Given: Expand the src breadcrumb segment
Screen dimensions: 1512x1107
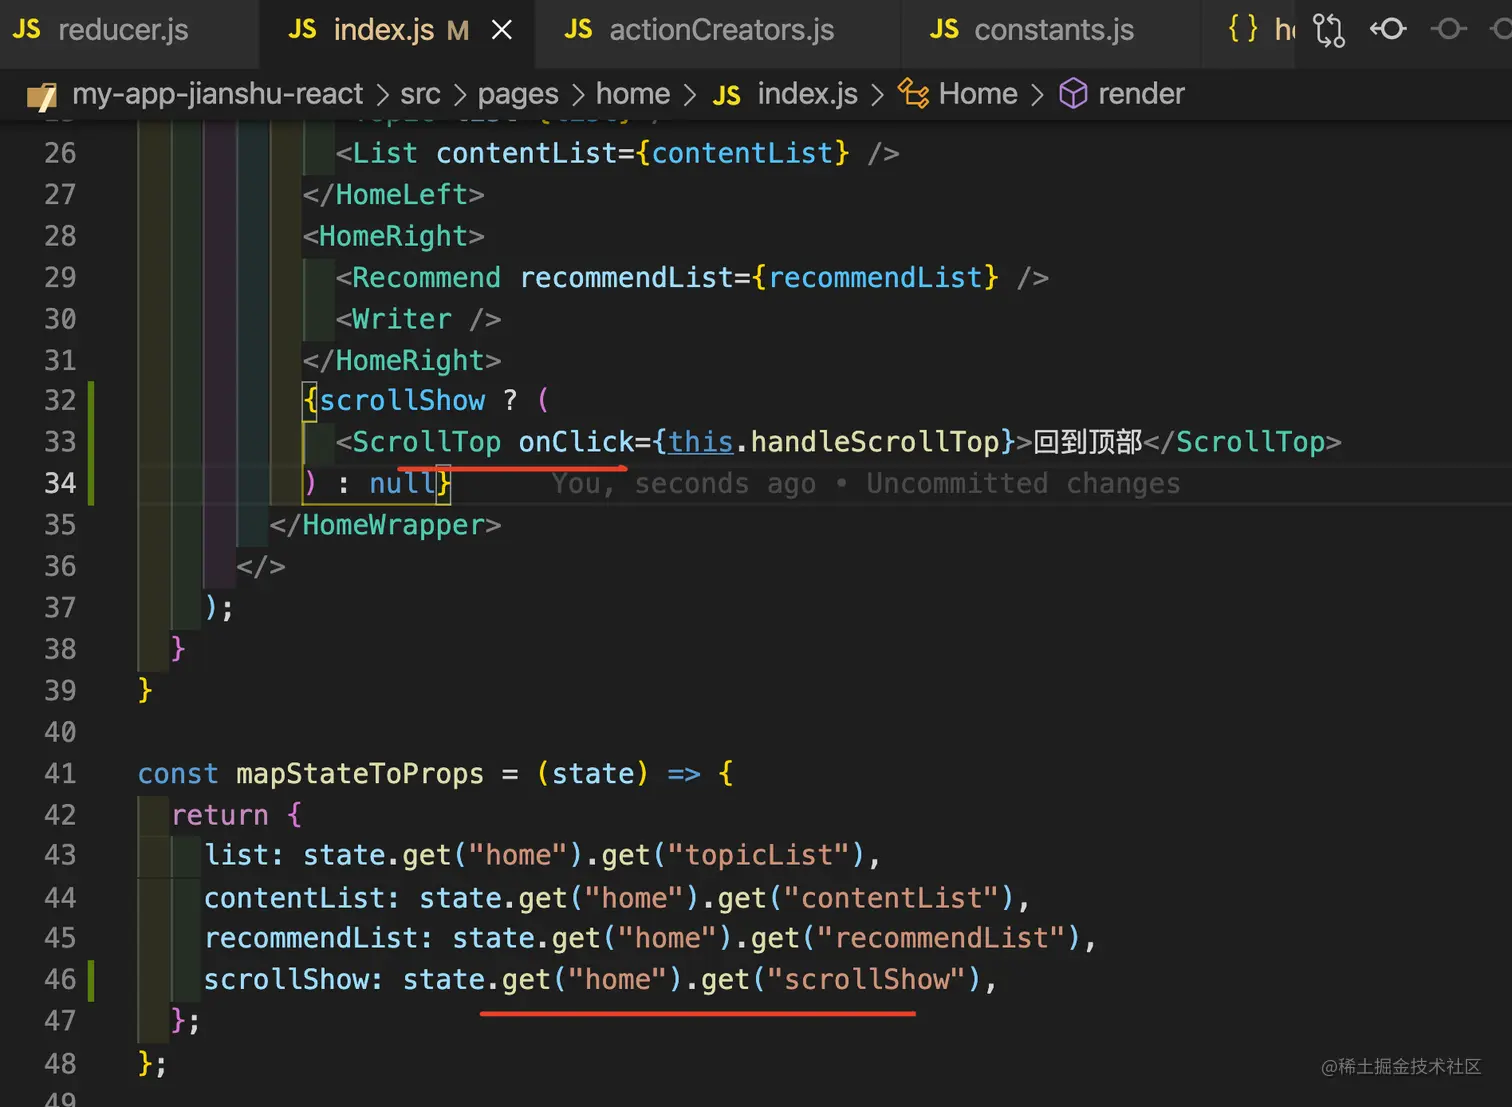Looking at the screenshot, I should pyautogui.click(x=420, y=94).
